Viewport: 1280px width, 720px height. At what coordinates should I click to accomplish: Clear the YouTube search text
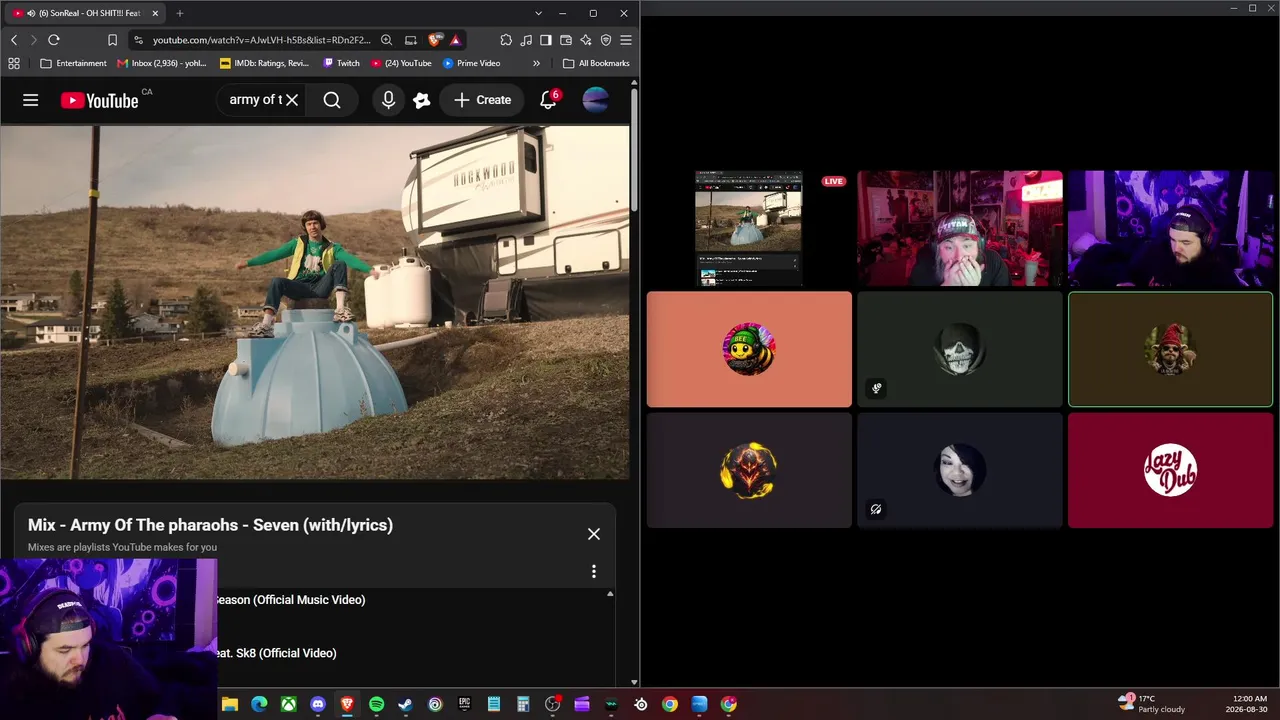[292, 100]
